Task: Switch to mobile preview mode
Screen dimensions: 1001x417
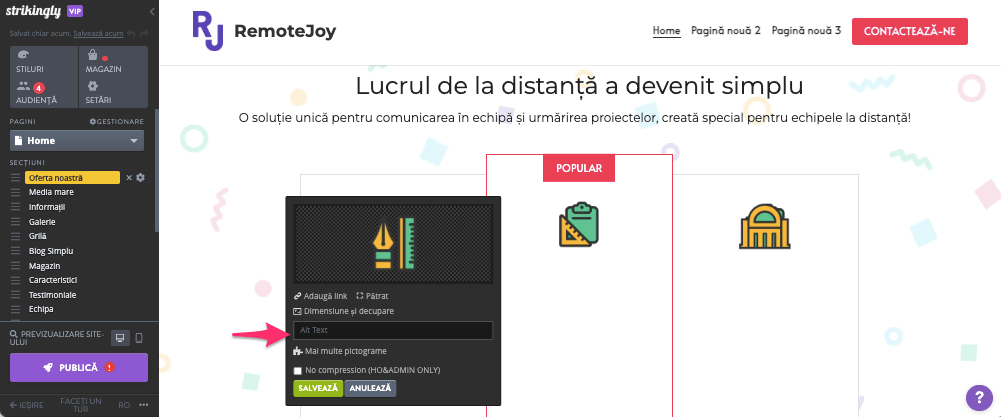Action: tap(139, 338)
